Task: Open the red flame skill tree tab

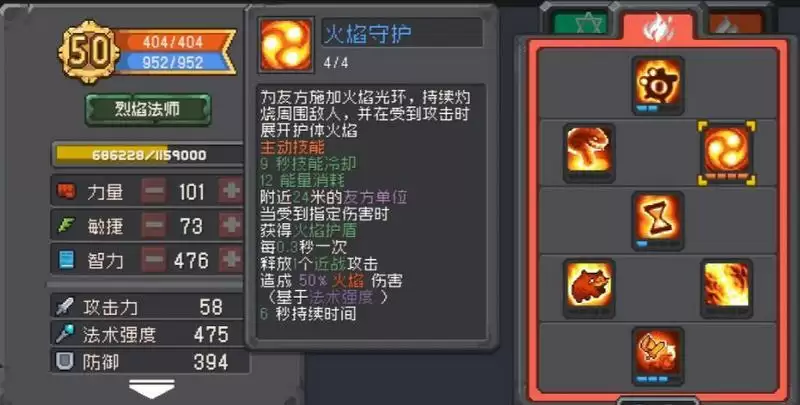Action: click(658, 27)
